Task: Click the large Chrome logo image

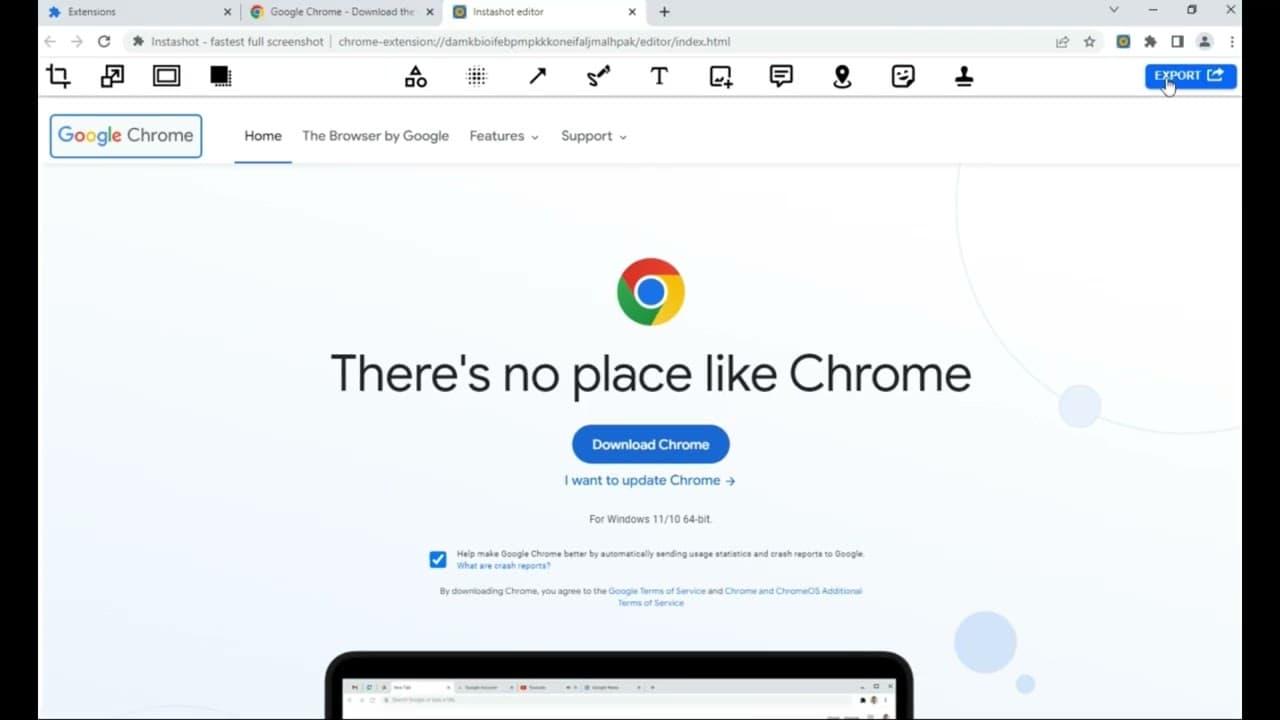Action: point(651,292)
